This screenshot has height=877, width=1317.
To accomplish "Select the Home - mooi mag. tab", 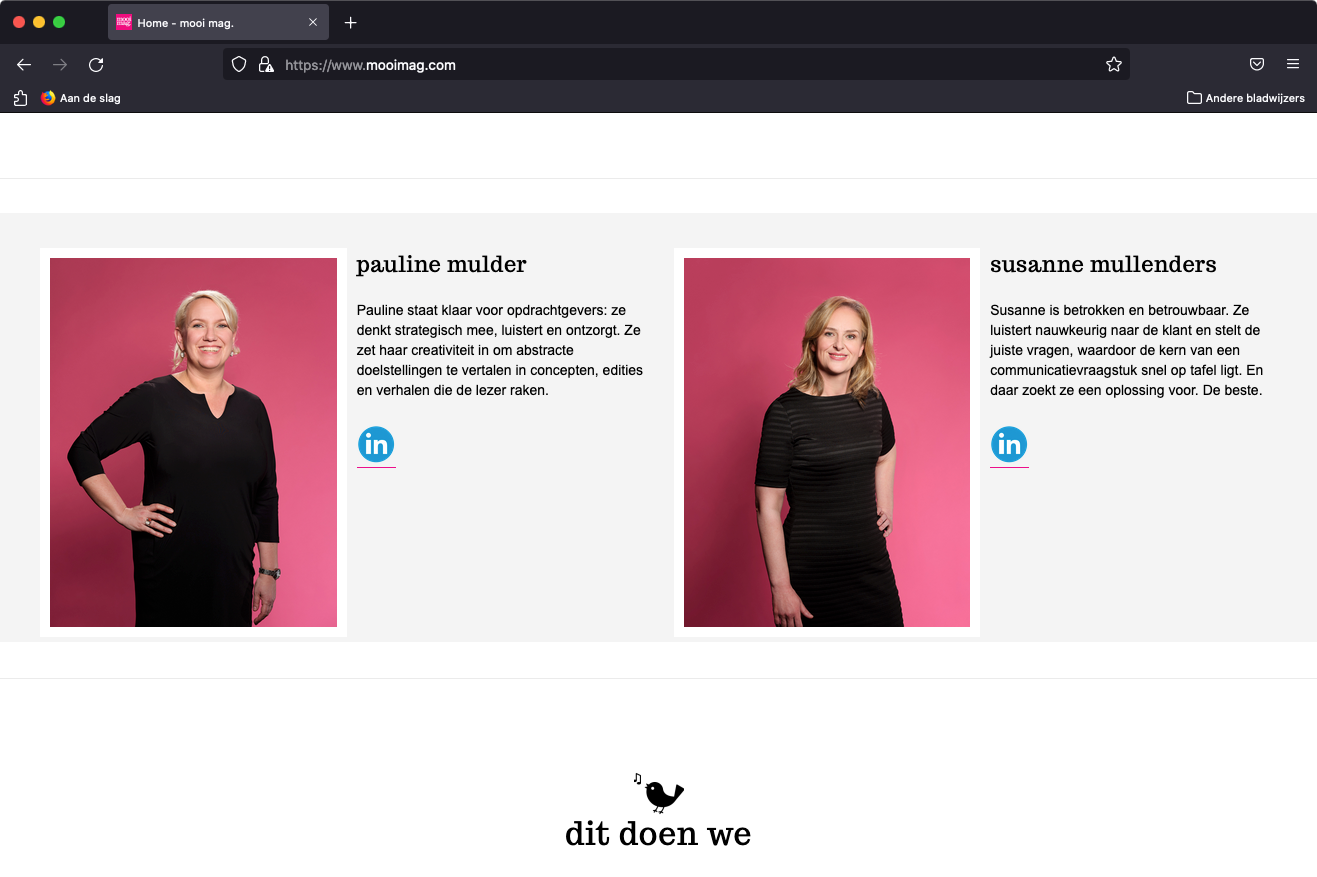I will tap(218, 22).
